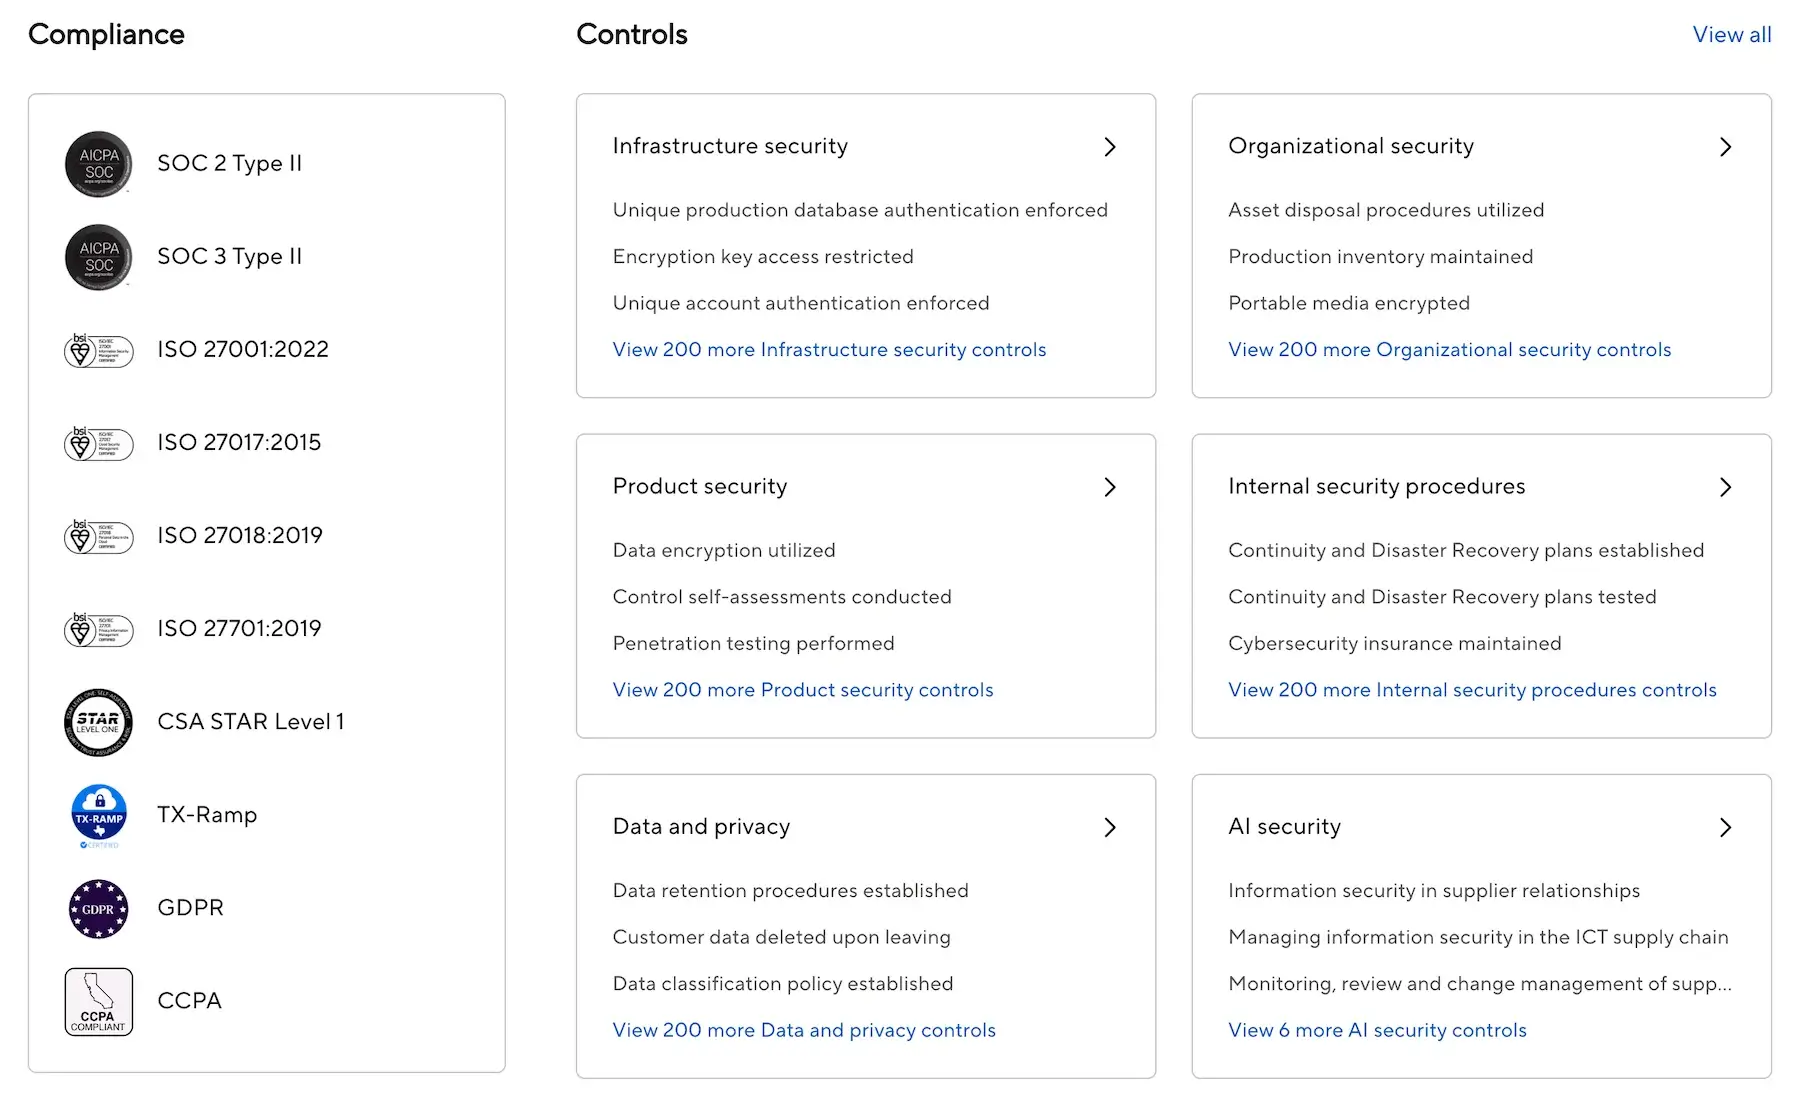Open the AI security chevron arrow

pyautogui.click(x=1725, y=827)
